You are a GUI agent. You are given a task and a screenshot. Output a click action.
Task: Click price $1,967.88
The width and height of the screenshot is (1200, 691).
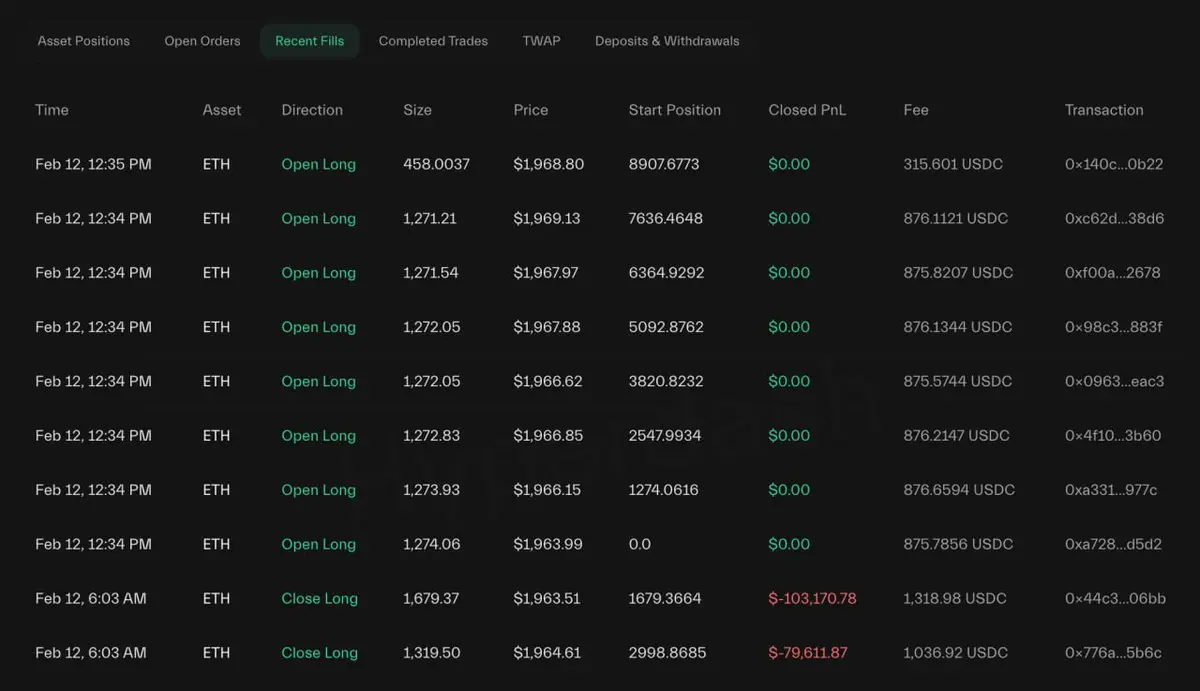coord(547,327)
